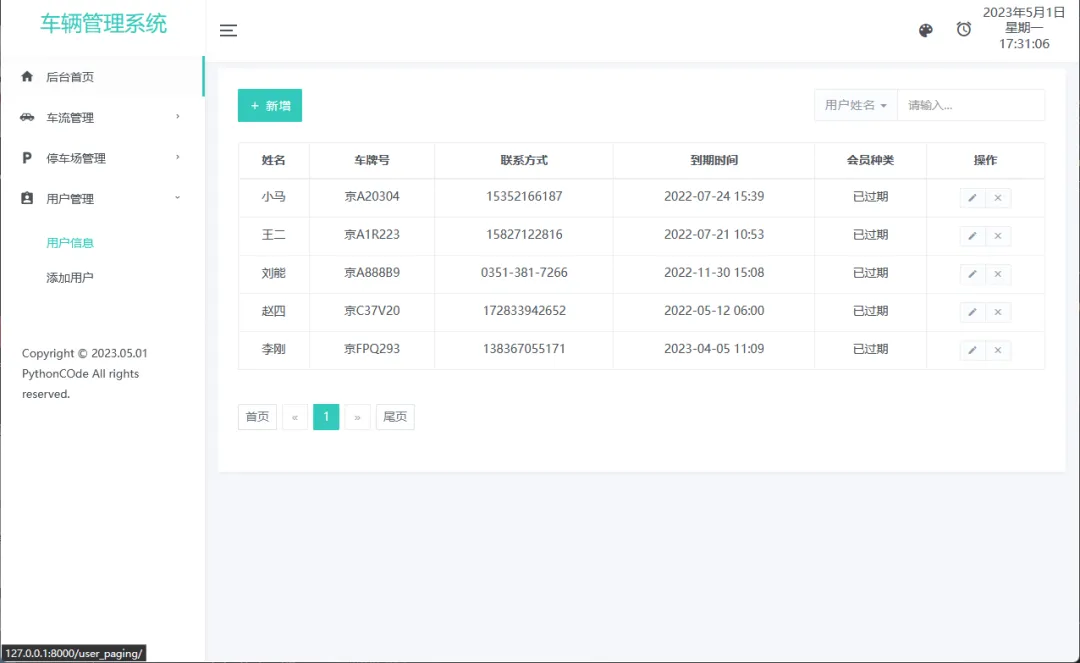
Task: Click expiry date 2023-04-05 11:09
Action: (x=714, y=349)
